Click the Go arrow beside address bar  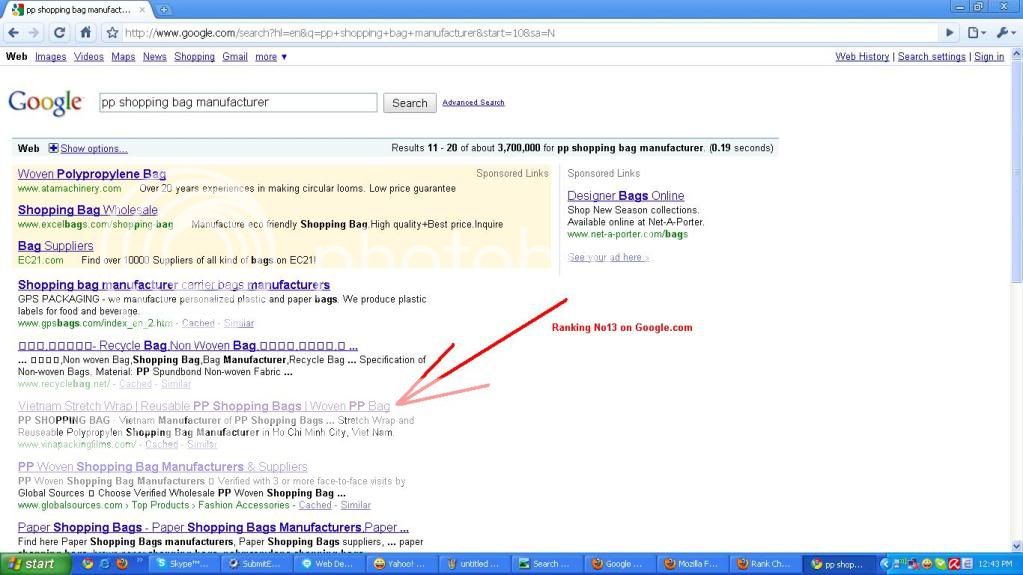pyautogui.click(x=950, y=32)
